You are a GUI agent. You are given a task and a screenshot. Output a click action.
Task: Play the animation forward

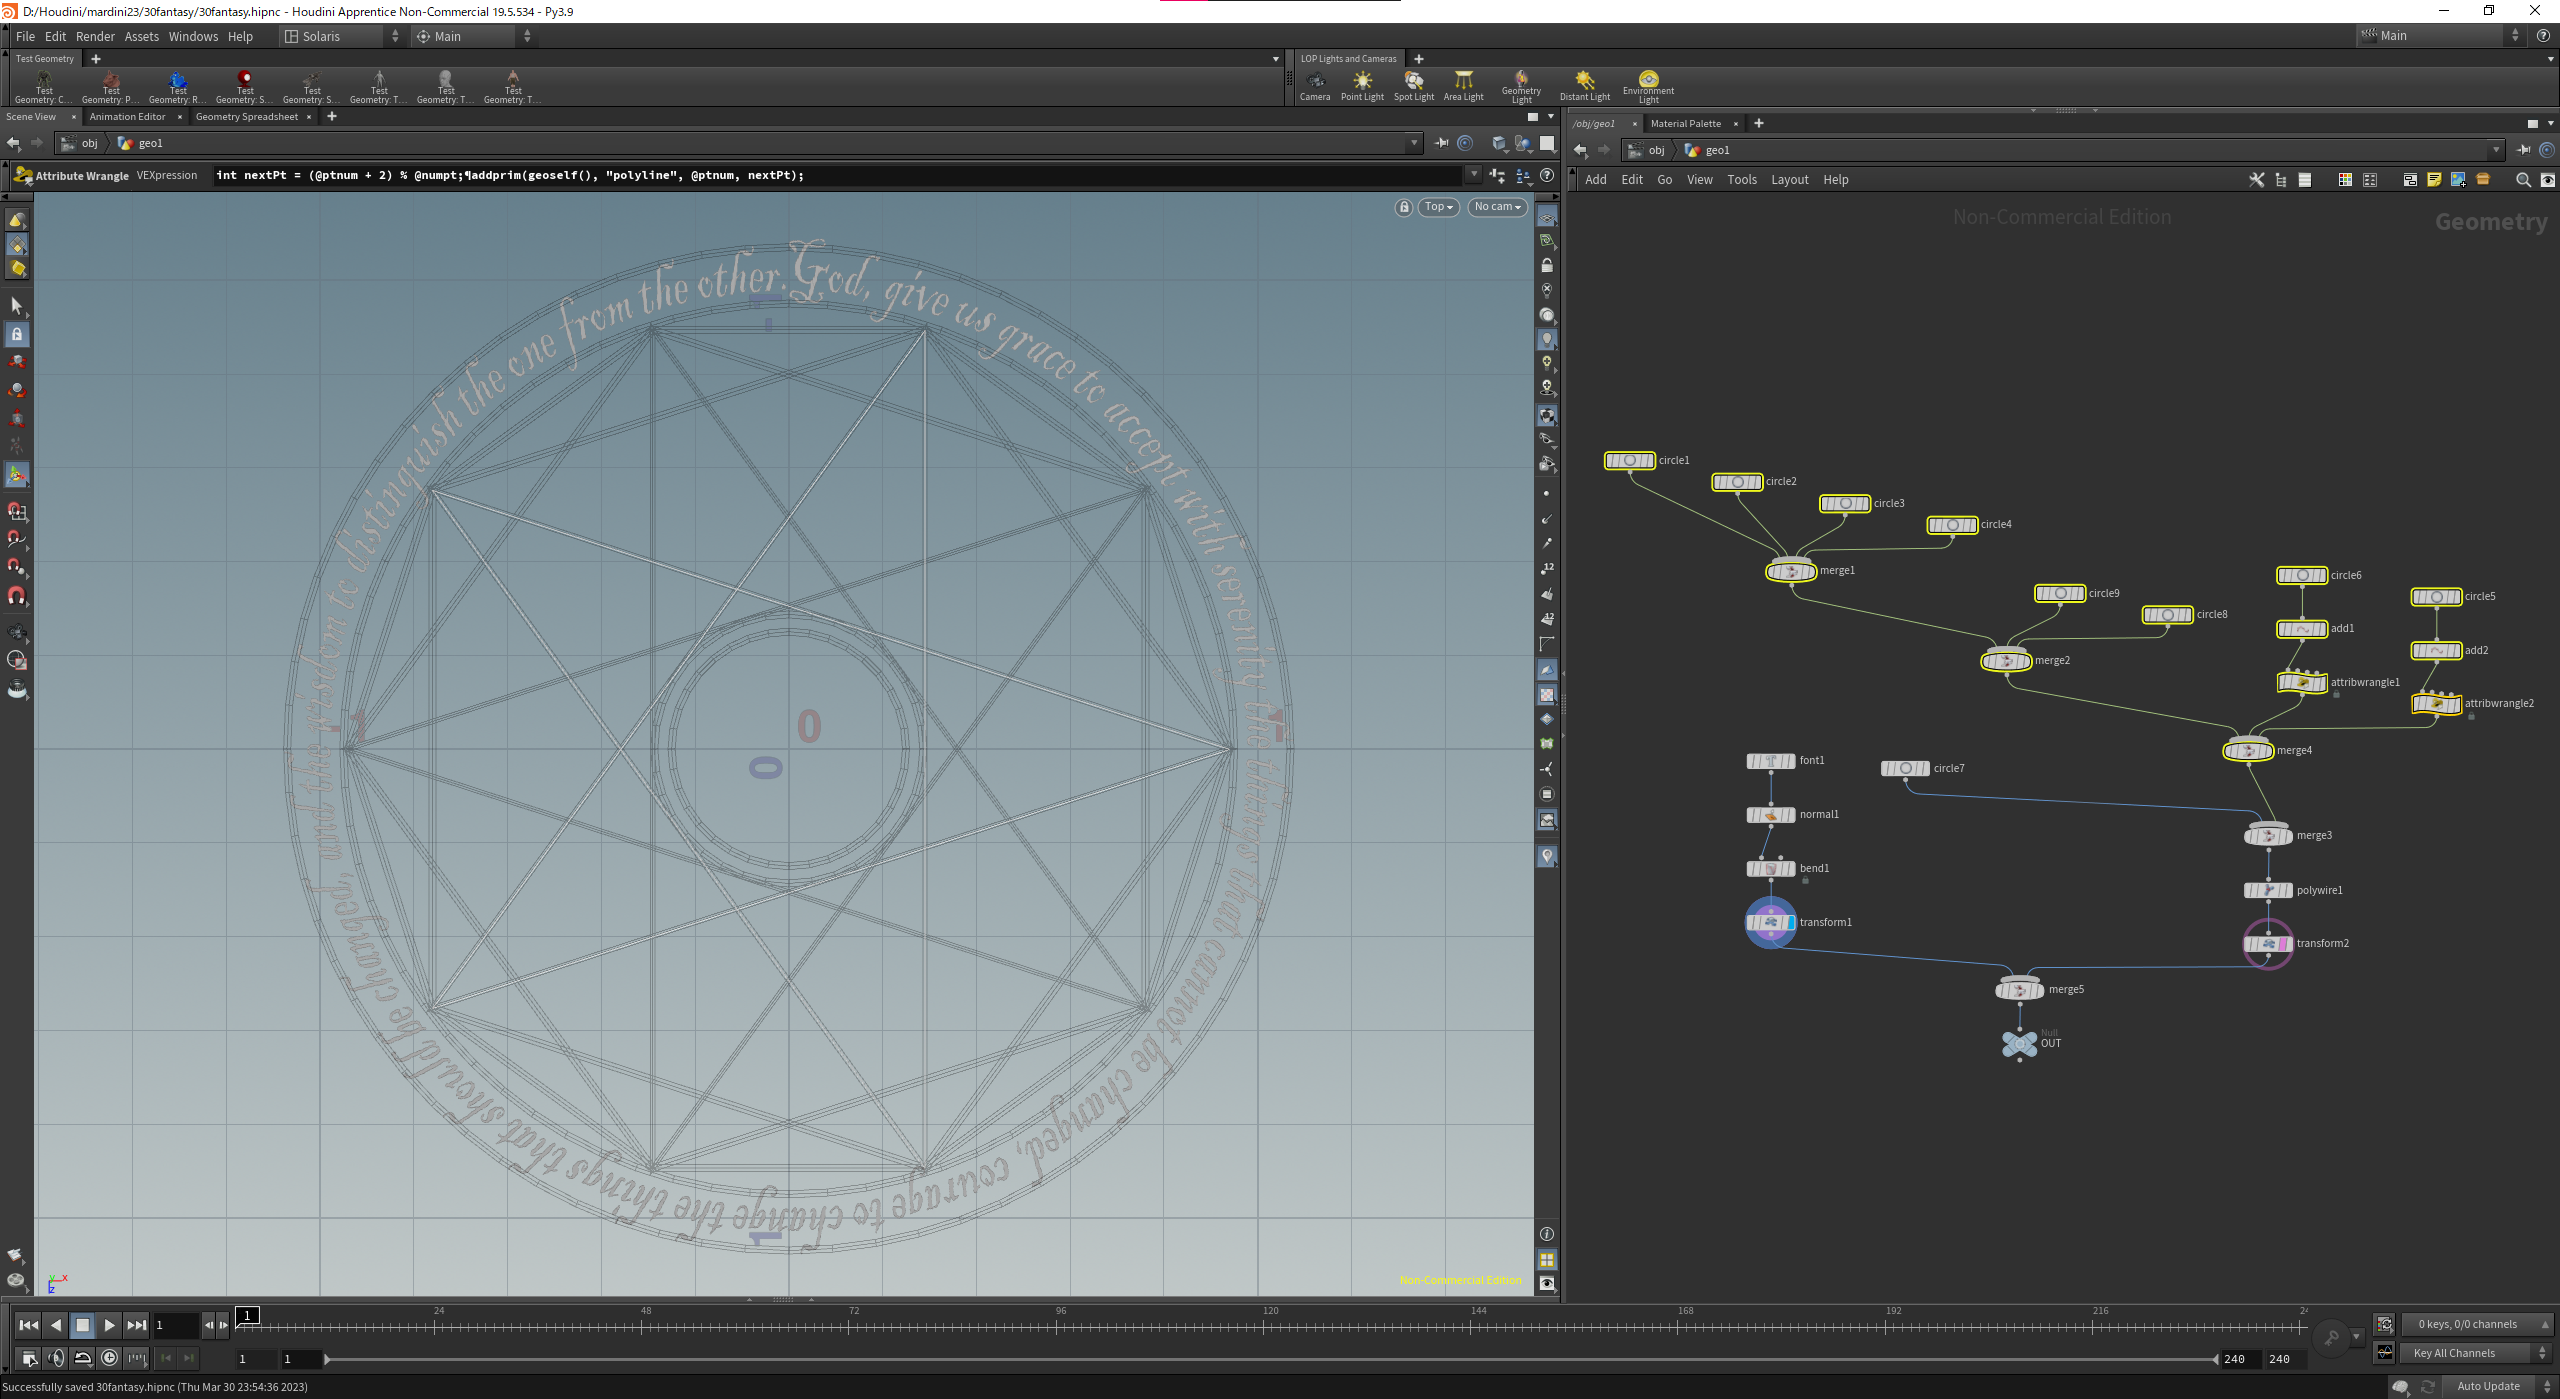pos(110,1325)
